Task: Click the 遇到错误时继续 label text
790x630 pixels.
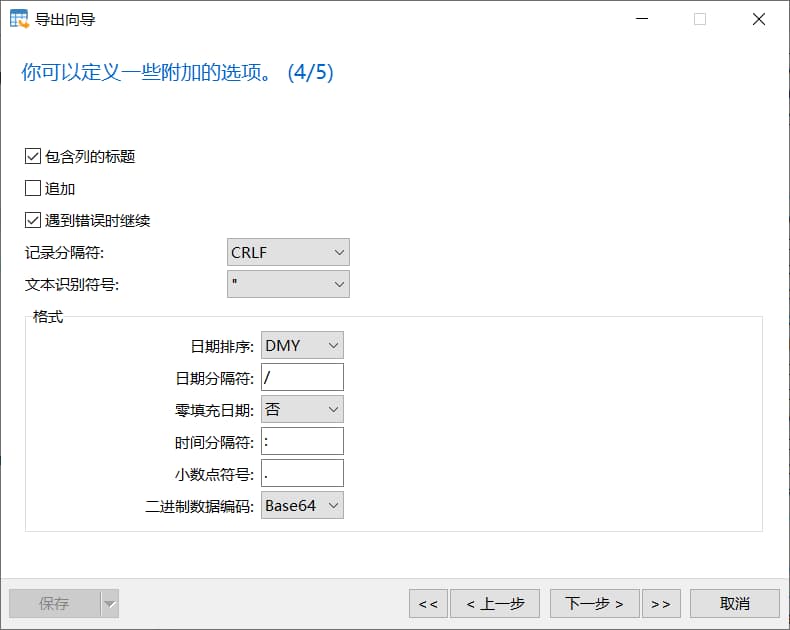Action: [x=98, y=220]
